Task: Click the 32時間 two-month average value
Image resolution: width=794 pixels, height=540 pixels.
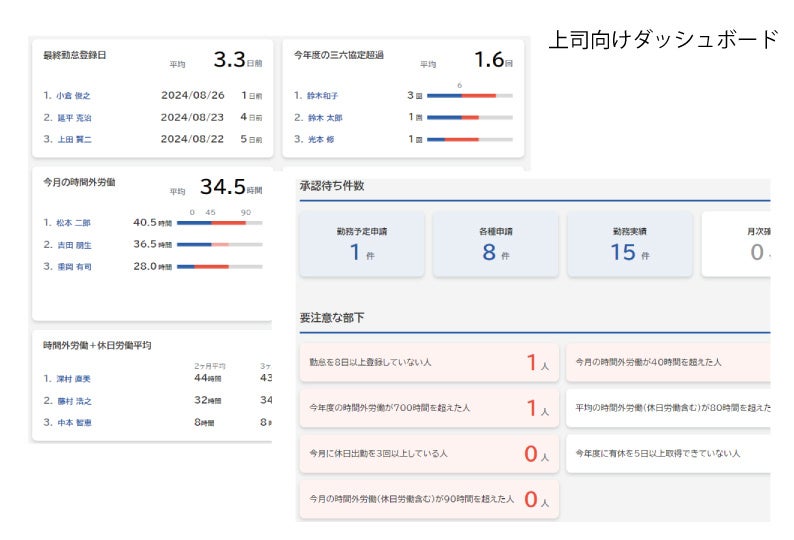Action: coord(208,400)
